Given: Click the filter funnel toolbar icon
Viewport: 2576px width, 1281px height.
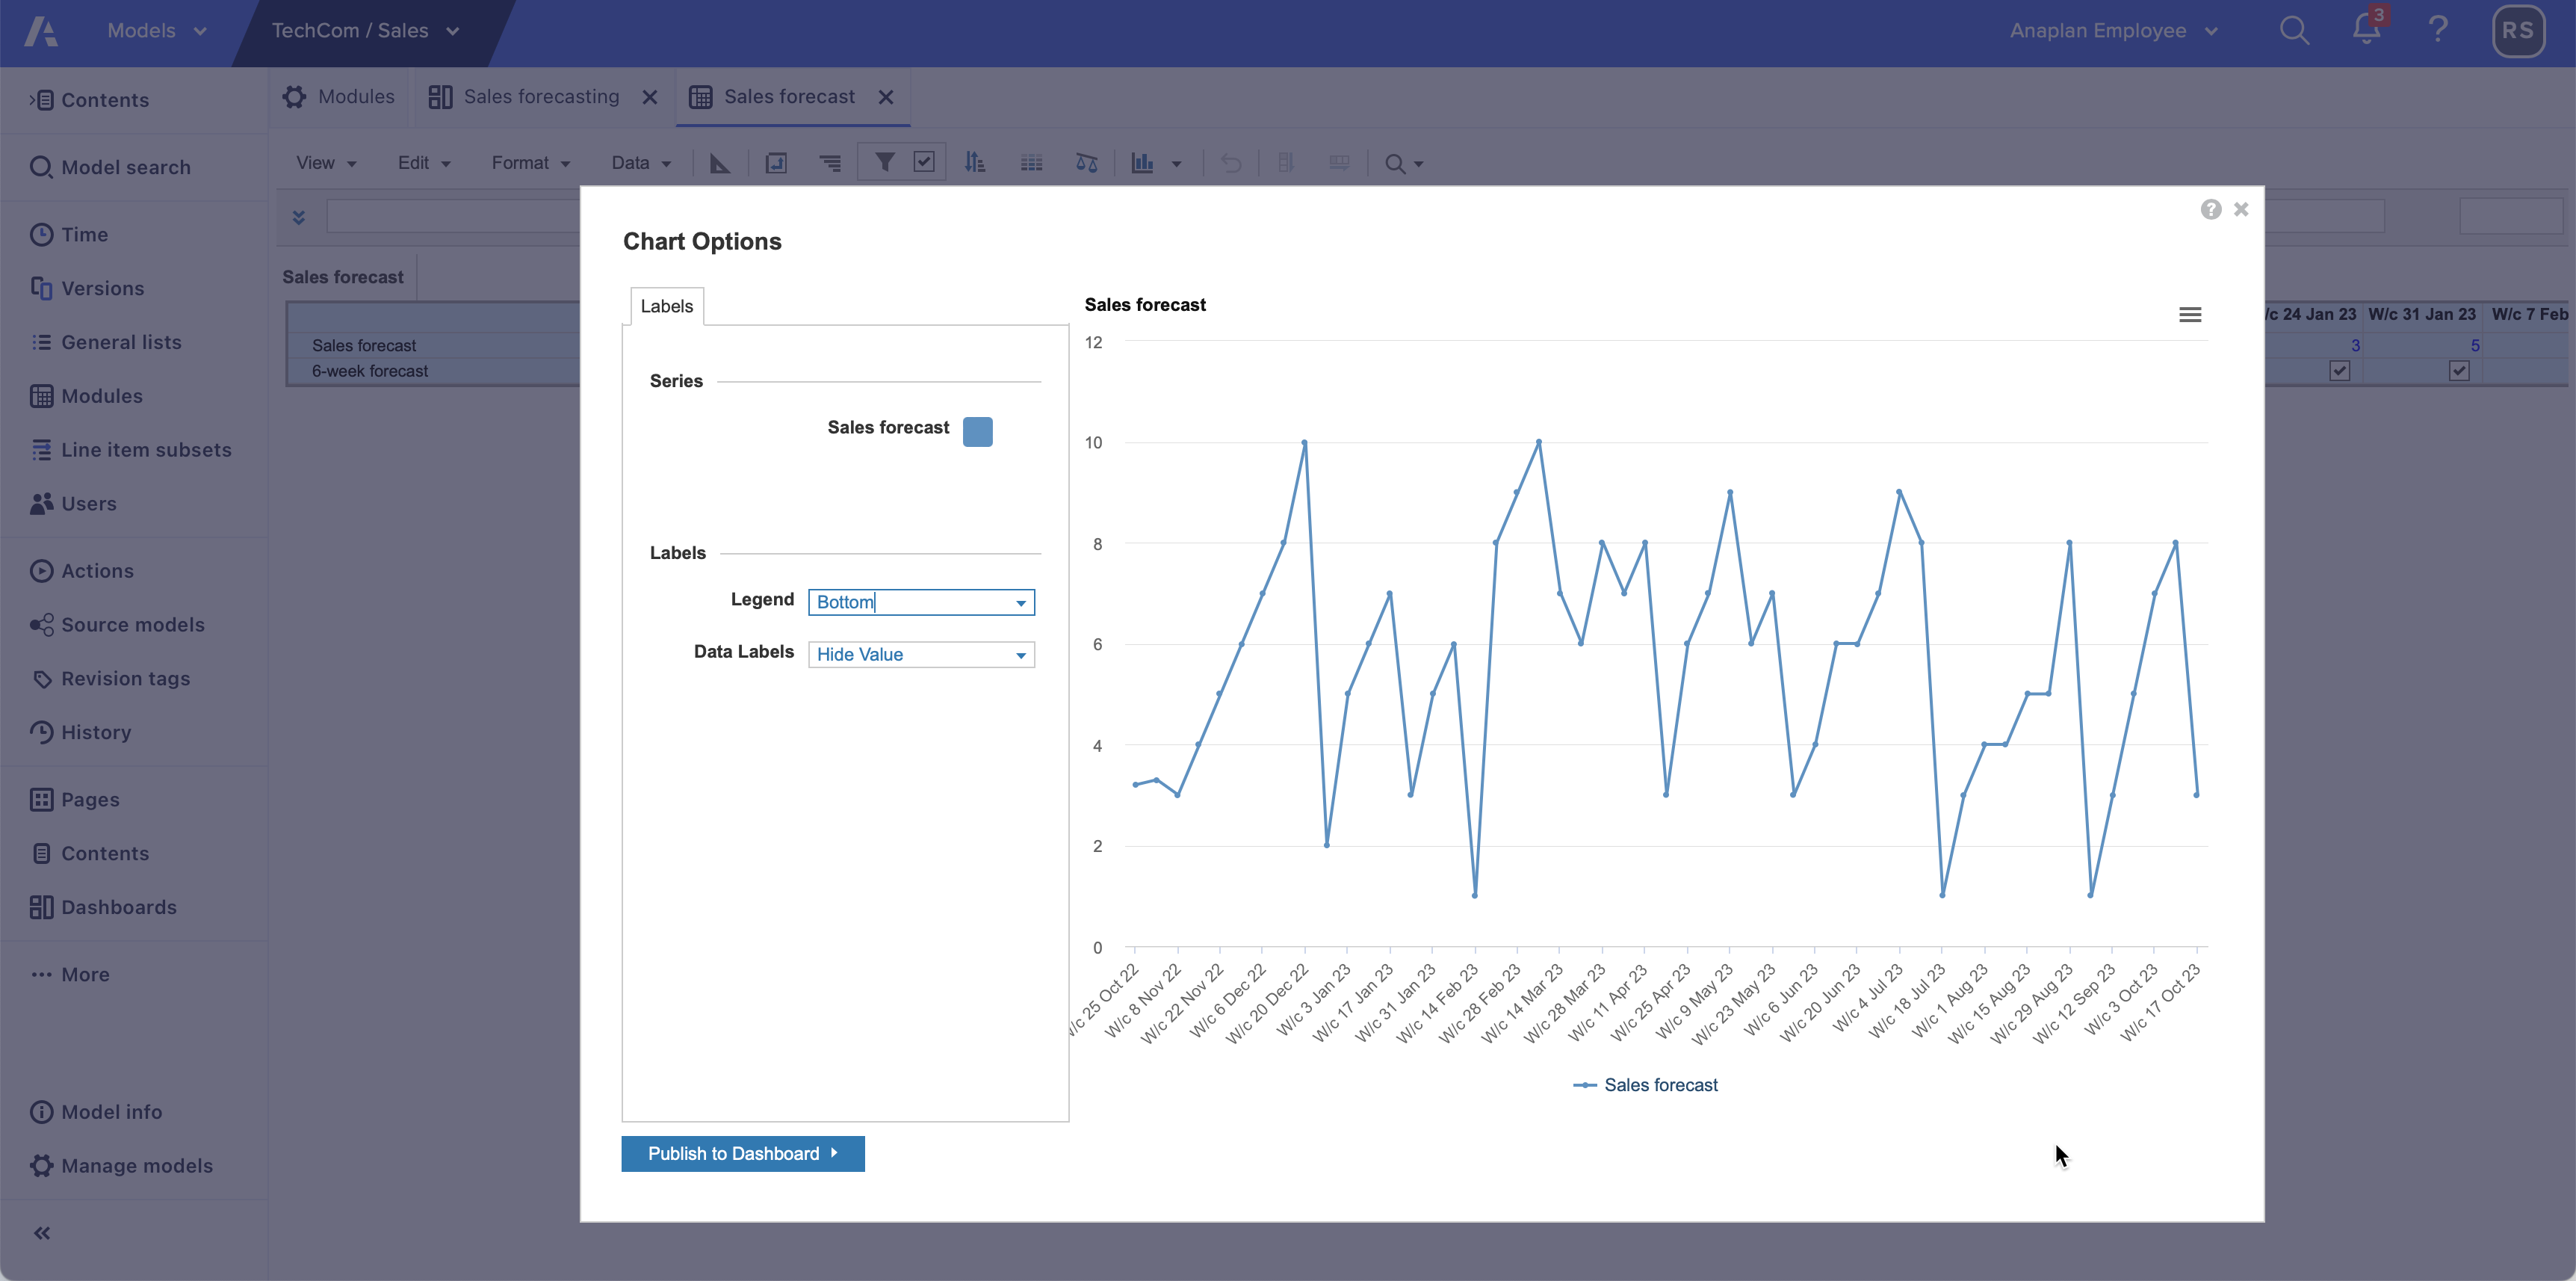Looking at the screenshot, I should click(x=884, y=162).
